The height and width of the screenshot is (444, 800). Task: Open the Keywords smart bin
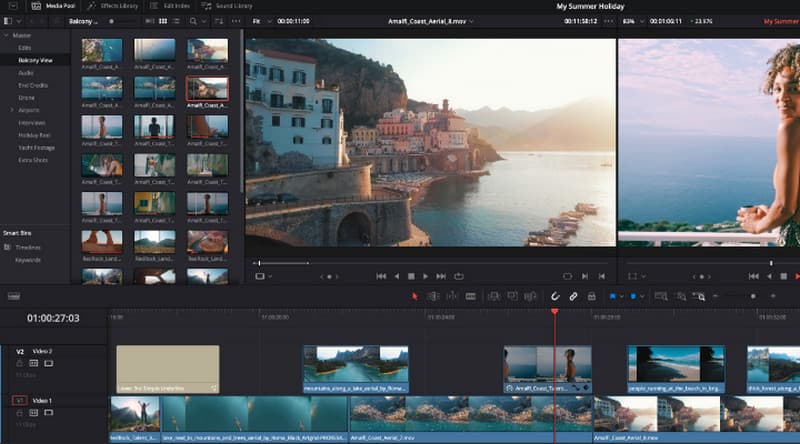pos(28,260)
